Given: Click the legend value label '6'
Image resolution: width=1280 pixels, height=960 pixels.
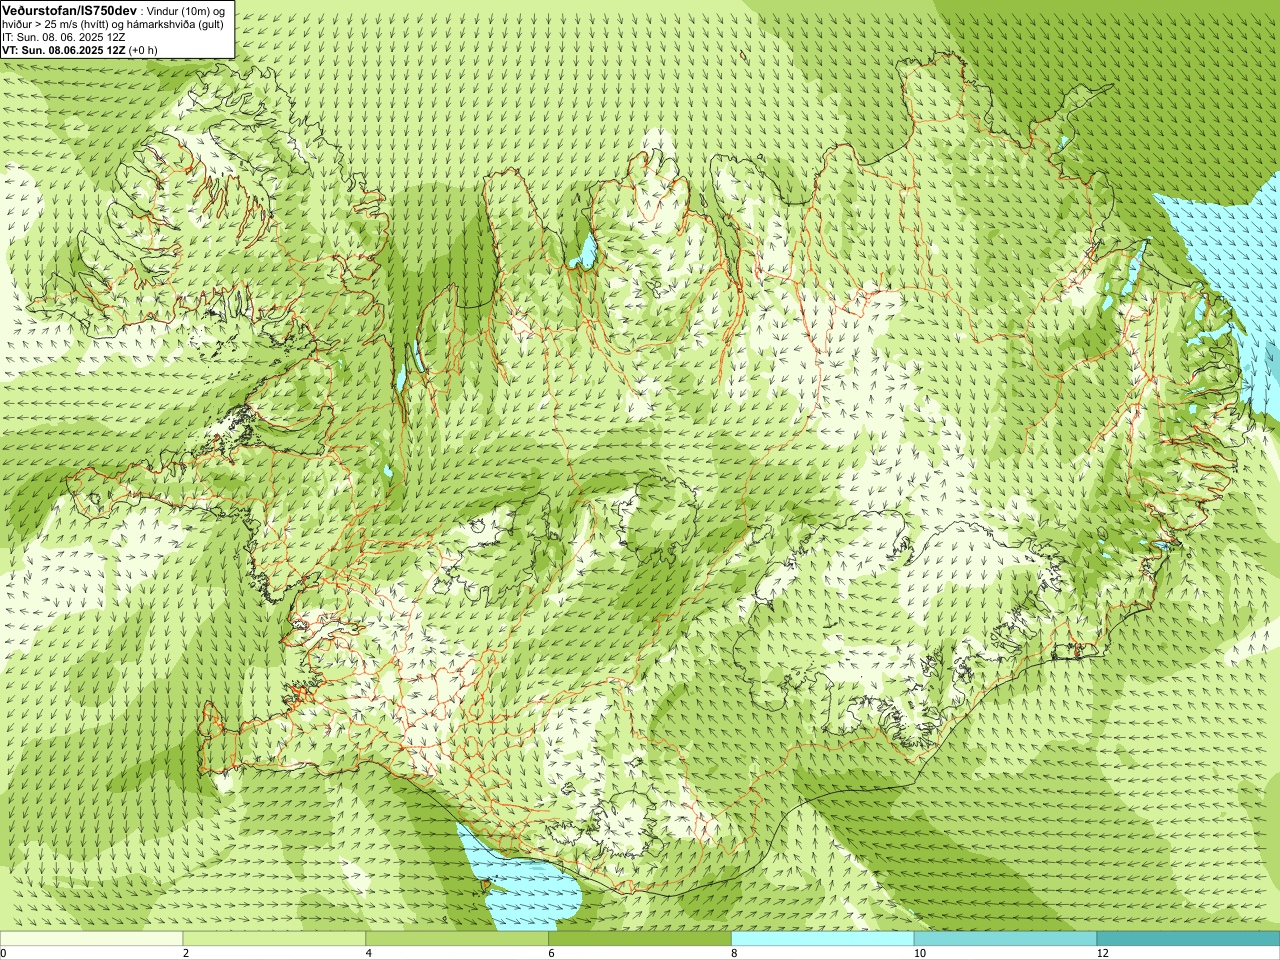Looking at the screenshot, I should (x=551, y=953).
